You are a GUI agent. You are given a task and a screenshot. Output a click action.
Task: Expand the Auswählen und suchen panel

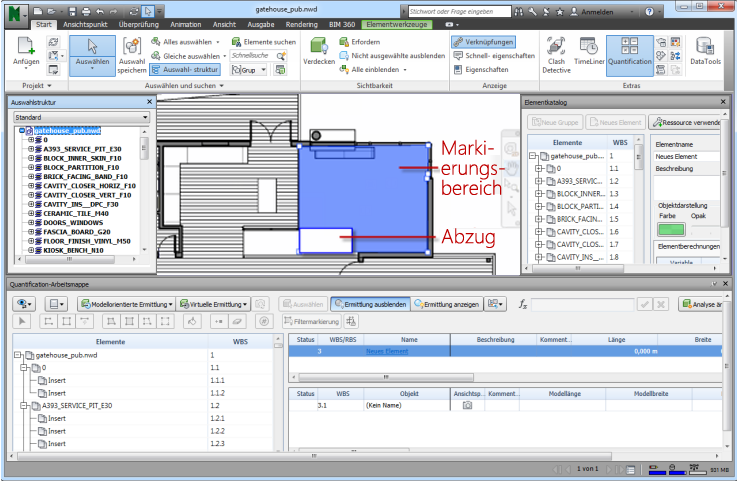coord(184,86)
